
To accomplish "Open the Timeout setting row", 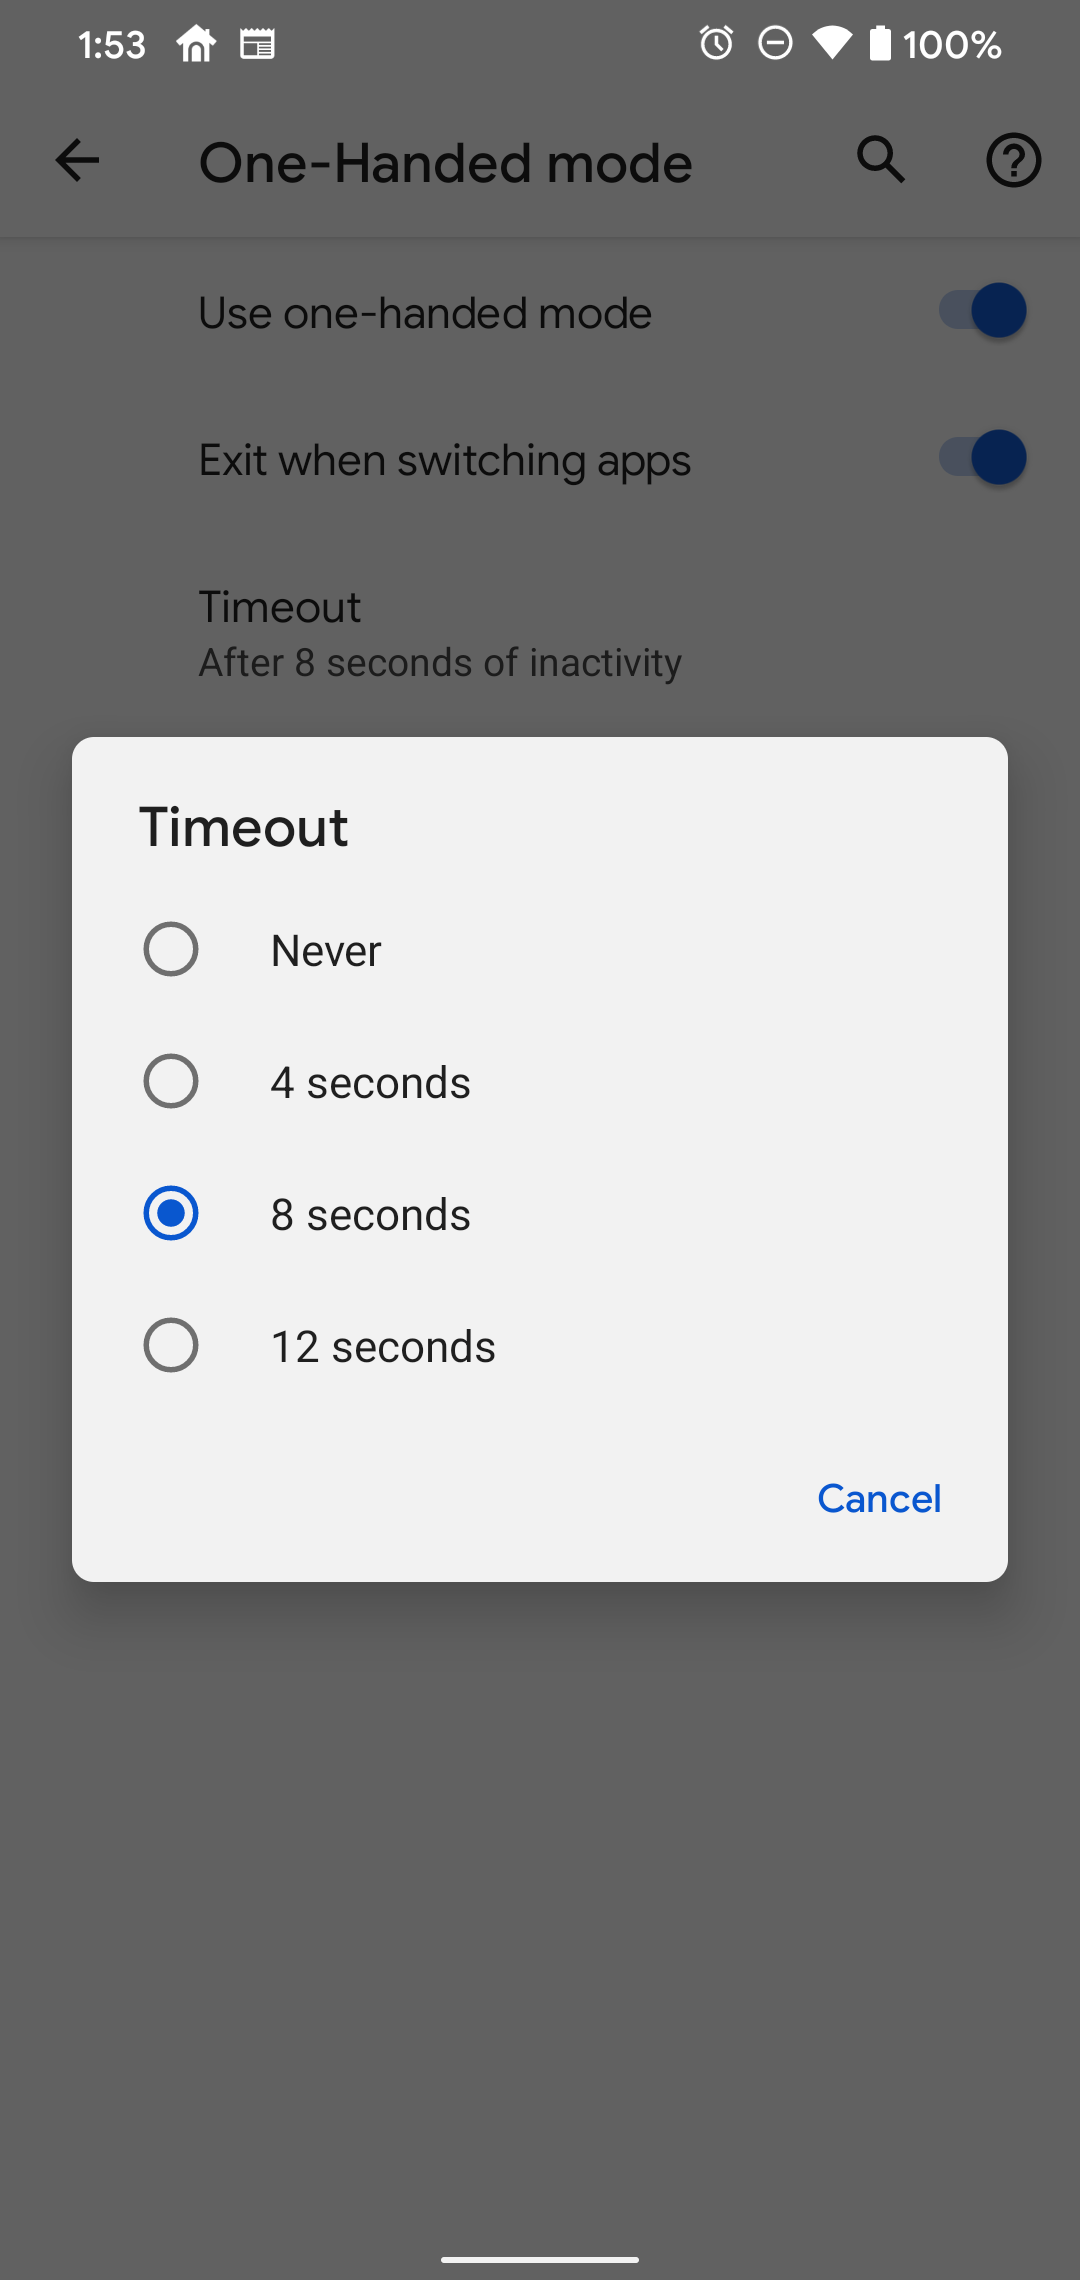I will [x=440, y=632].
